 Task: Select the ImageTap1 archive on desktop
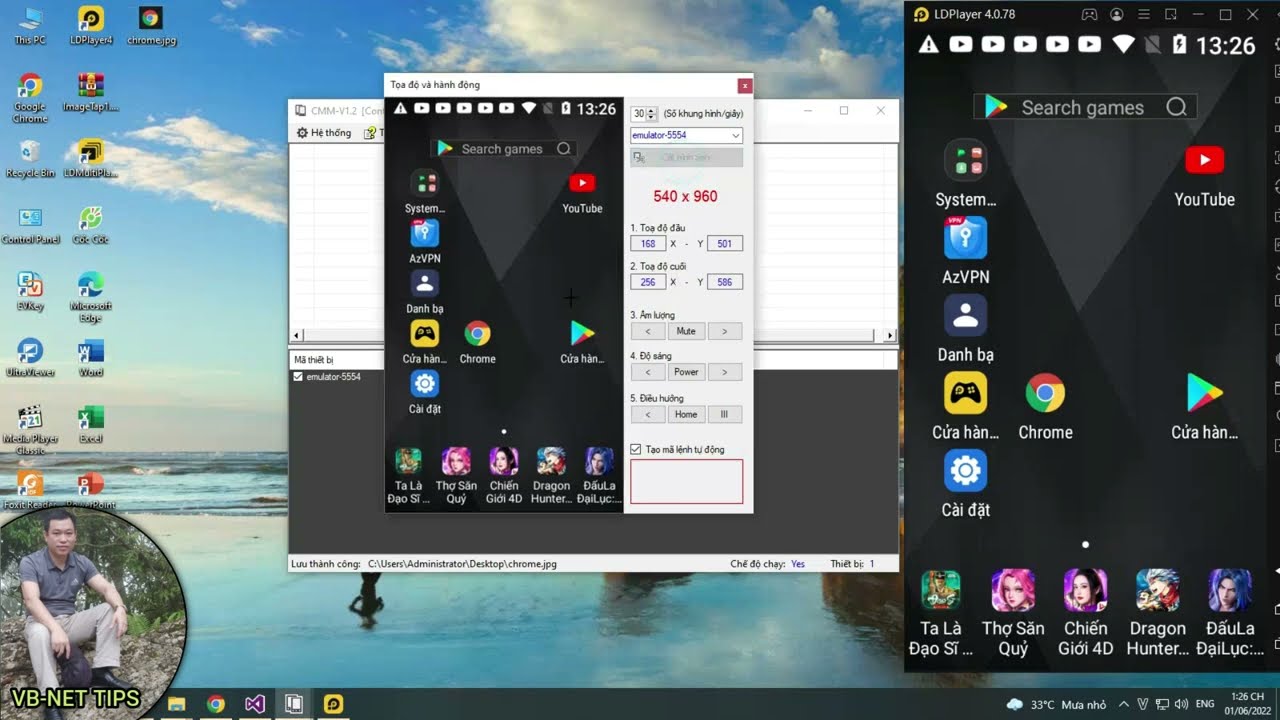(91, 92)
